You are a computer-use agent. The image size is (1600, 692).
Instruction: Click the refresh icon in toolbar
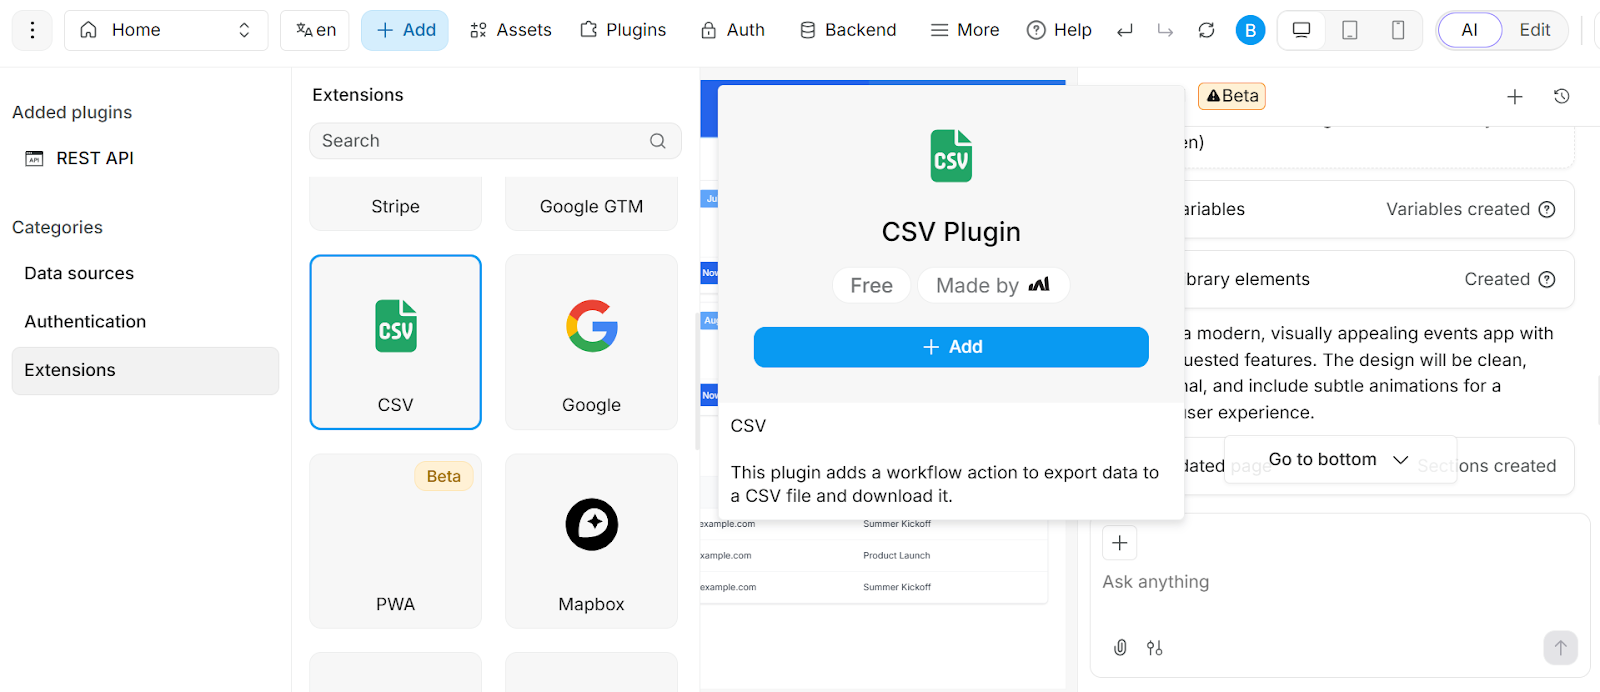coord(1207,30)
